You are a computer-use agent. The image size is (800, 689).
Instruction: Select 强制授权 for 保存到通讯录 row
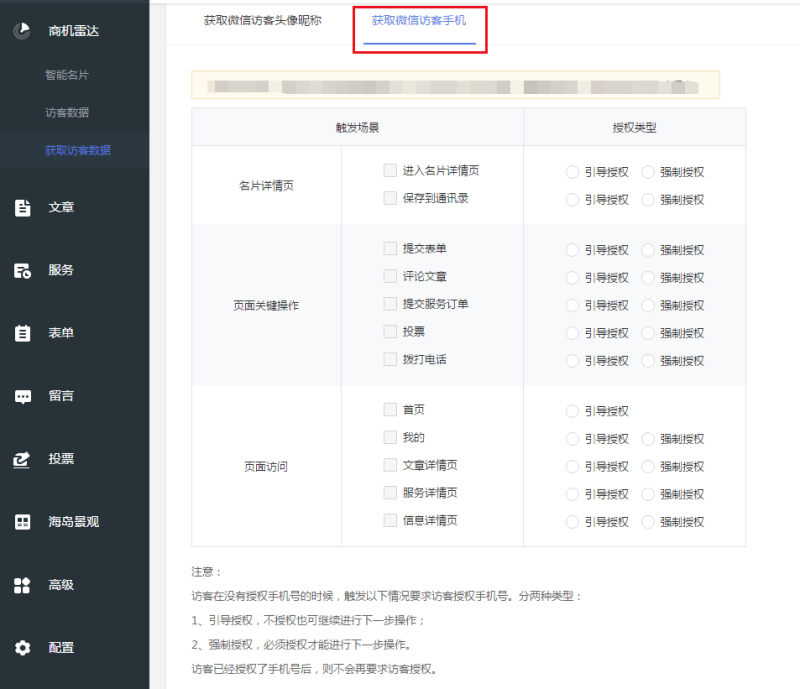(648, 199)
